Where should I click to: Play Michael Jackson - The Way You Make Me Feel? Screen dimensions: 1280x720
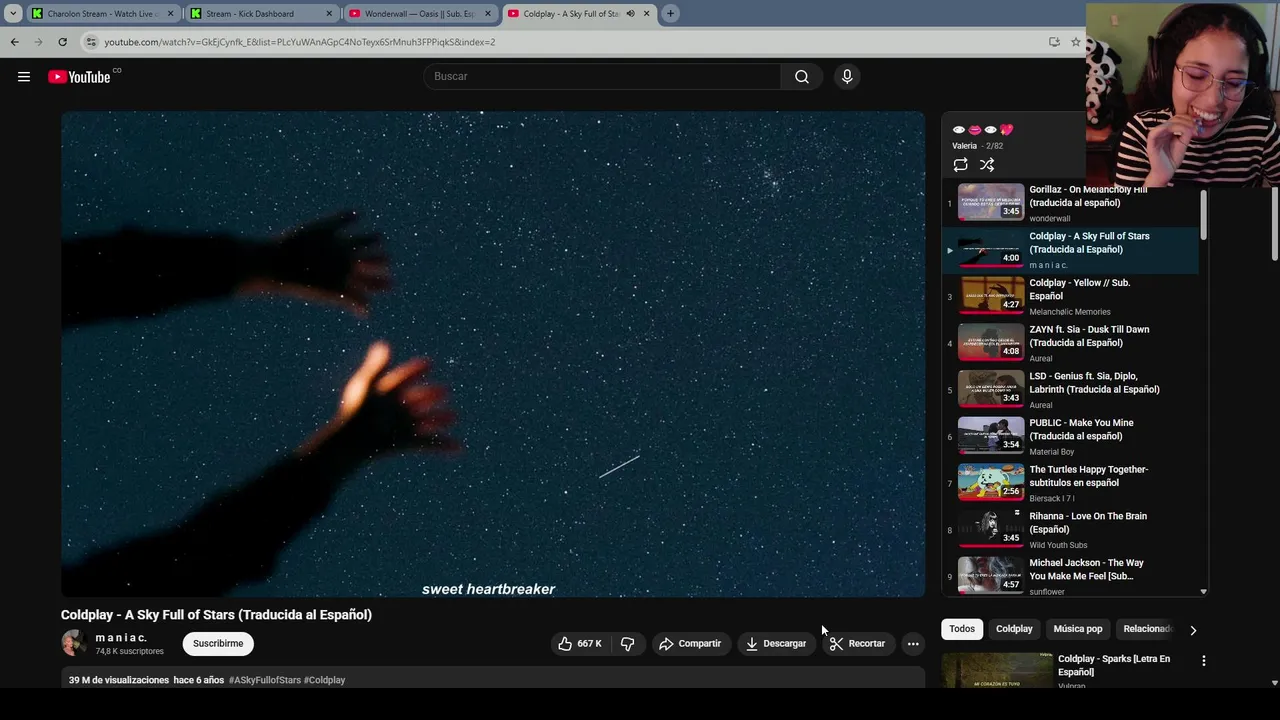pos(1070,576)
